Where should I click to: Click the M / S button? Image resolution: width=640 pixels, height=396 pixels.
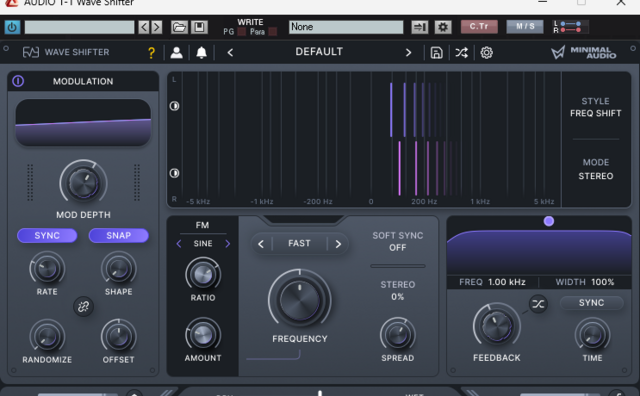click(525, 27)
